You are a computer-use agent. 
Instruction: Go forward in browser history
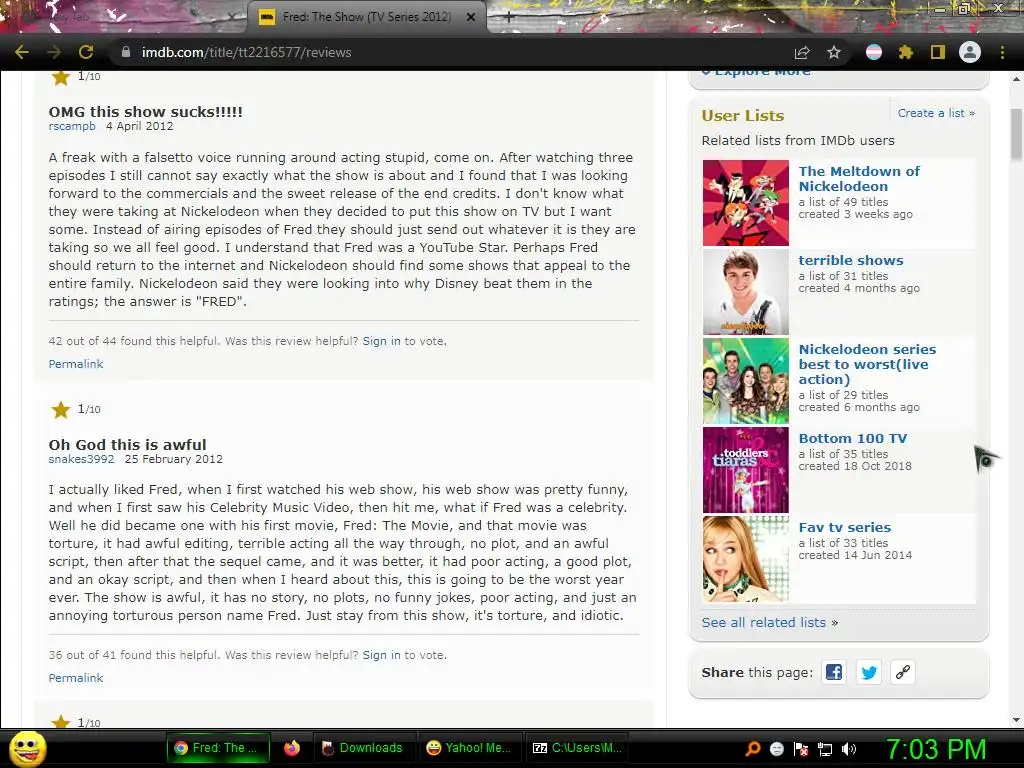click(54, 52)
